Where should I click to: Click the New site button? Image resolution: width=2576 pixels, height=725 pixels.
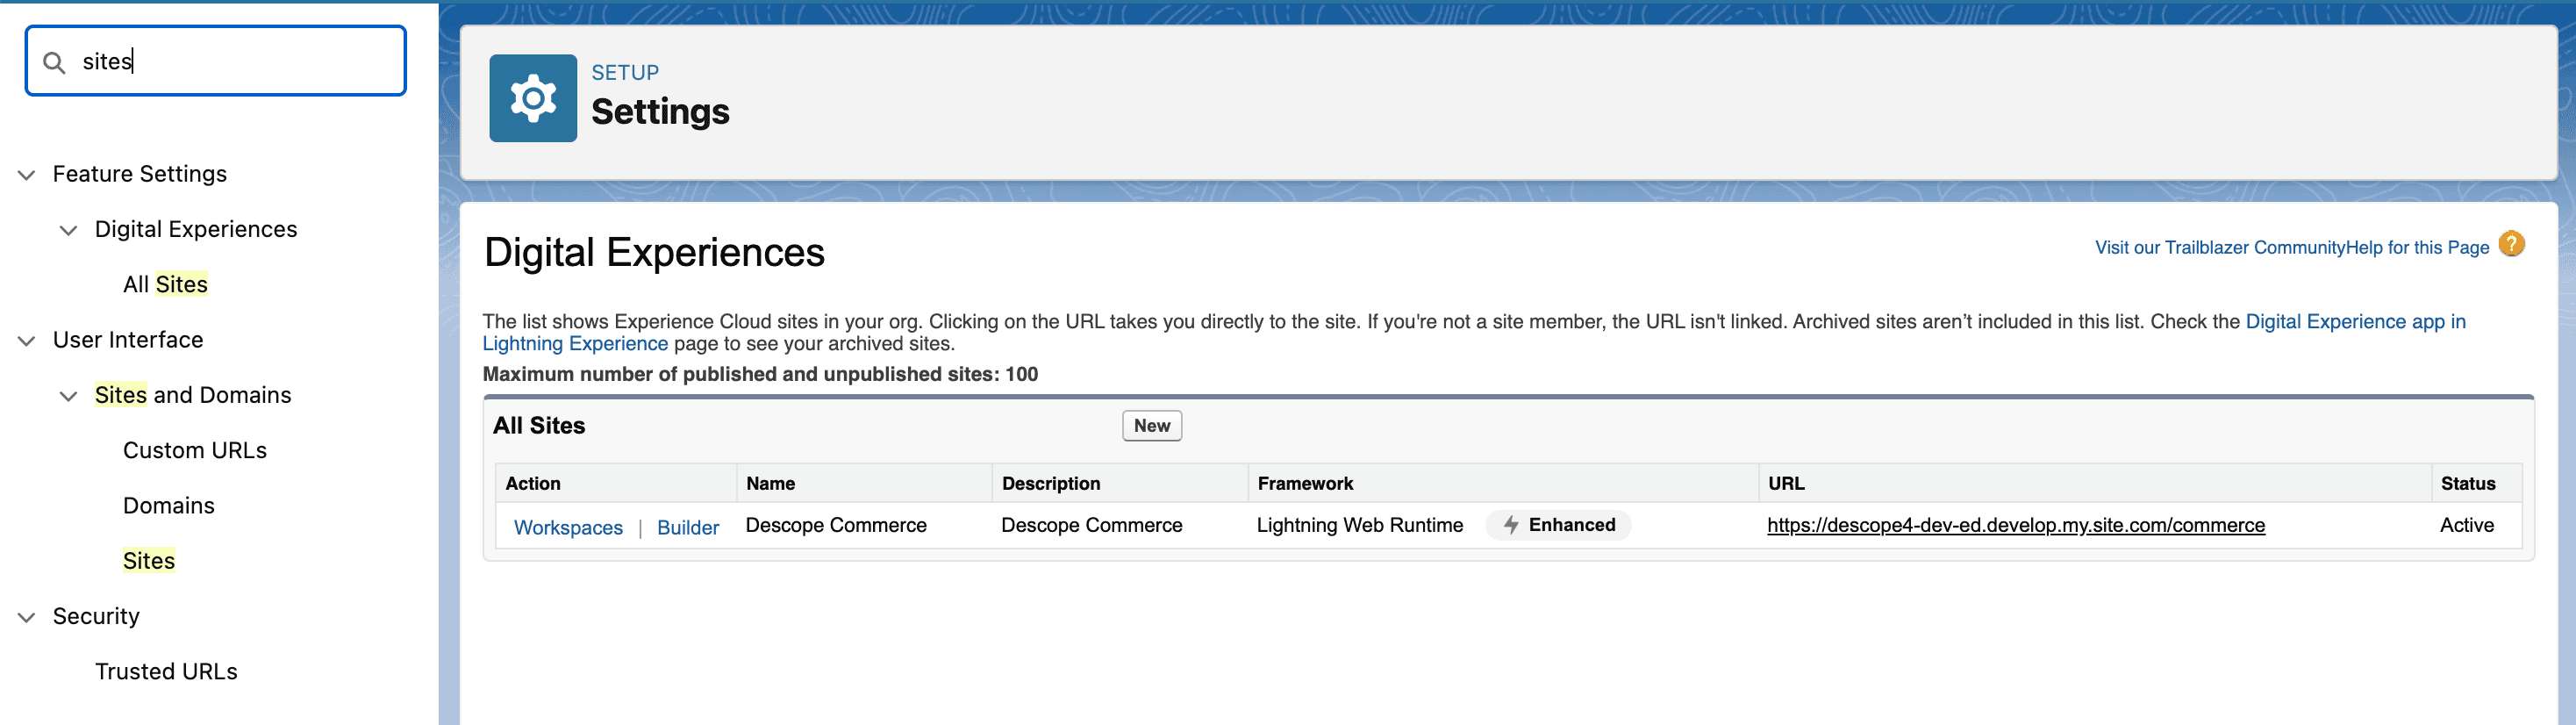point(1151,426)
